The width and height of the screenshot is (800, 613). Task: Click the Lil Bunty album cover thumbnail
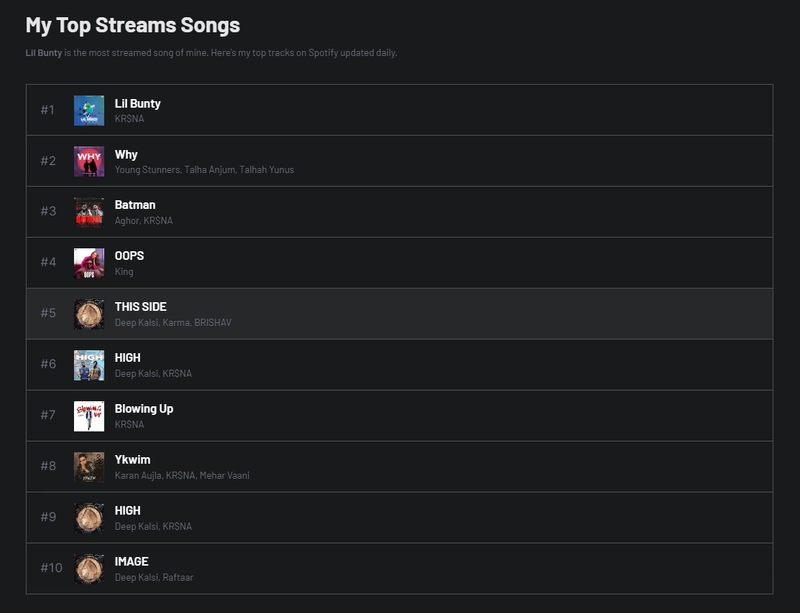[89, 110]
